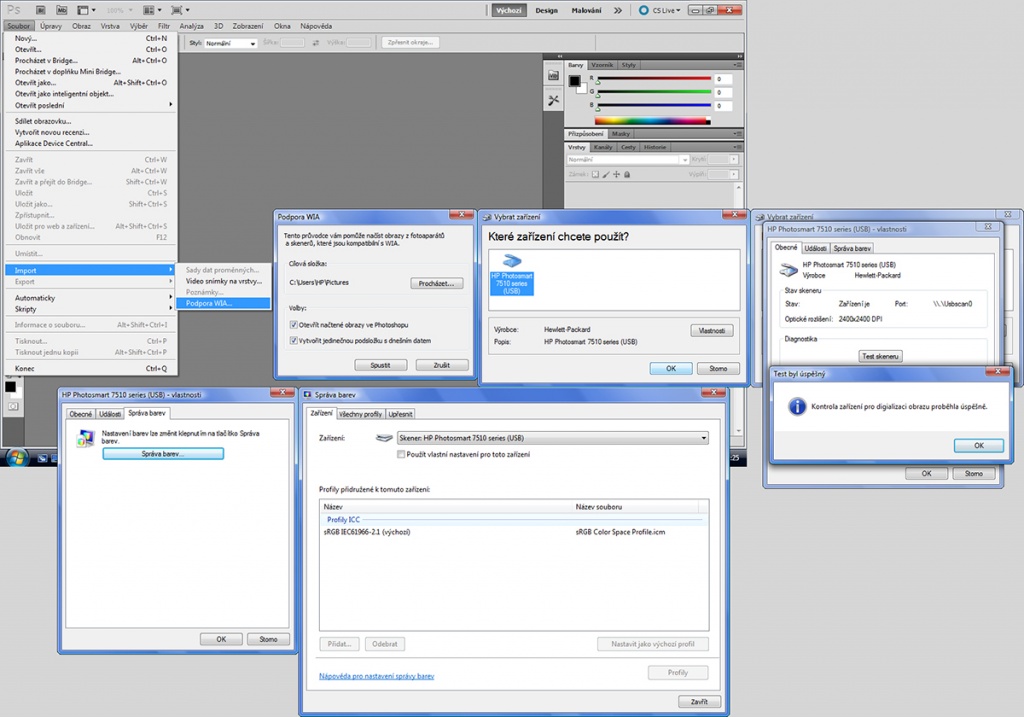Open the Masky tab

(620, 134)
